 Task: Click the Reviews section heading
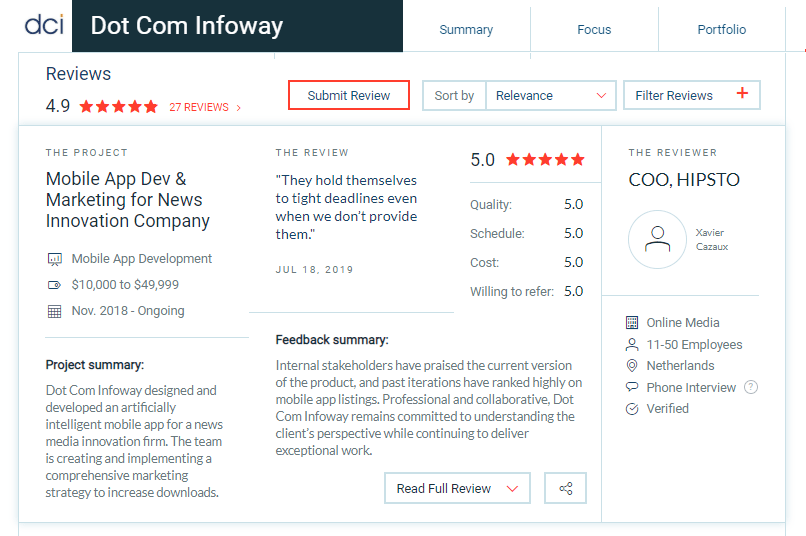[x=78, y=73]
